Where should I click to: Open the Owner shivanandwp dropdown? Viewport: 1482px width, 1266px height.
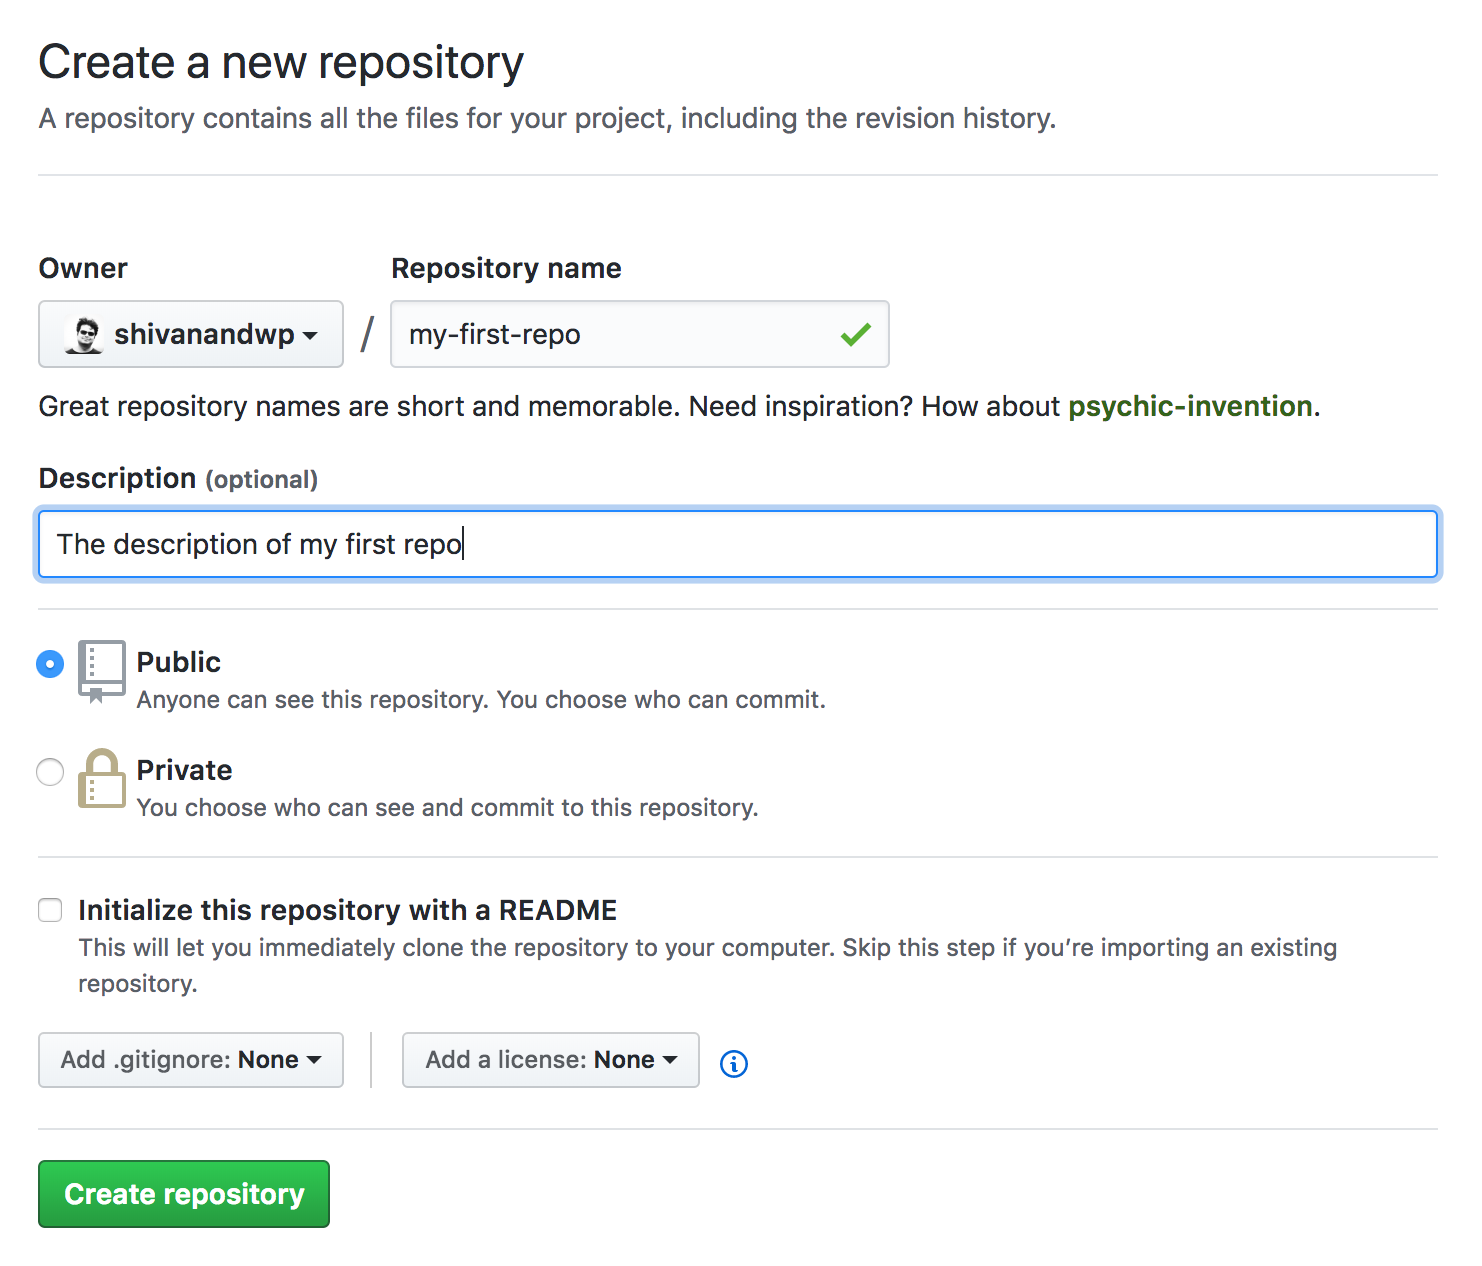(x=191, y=334)
